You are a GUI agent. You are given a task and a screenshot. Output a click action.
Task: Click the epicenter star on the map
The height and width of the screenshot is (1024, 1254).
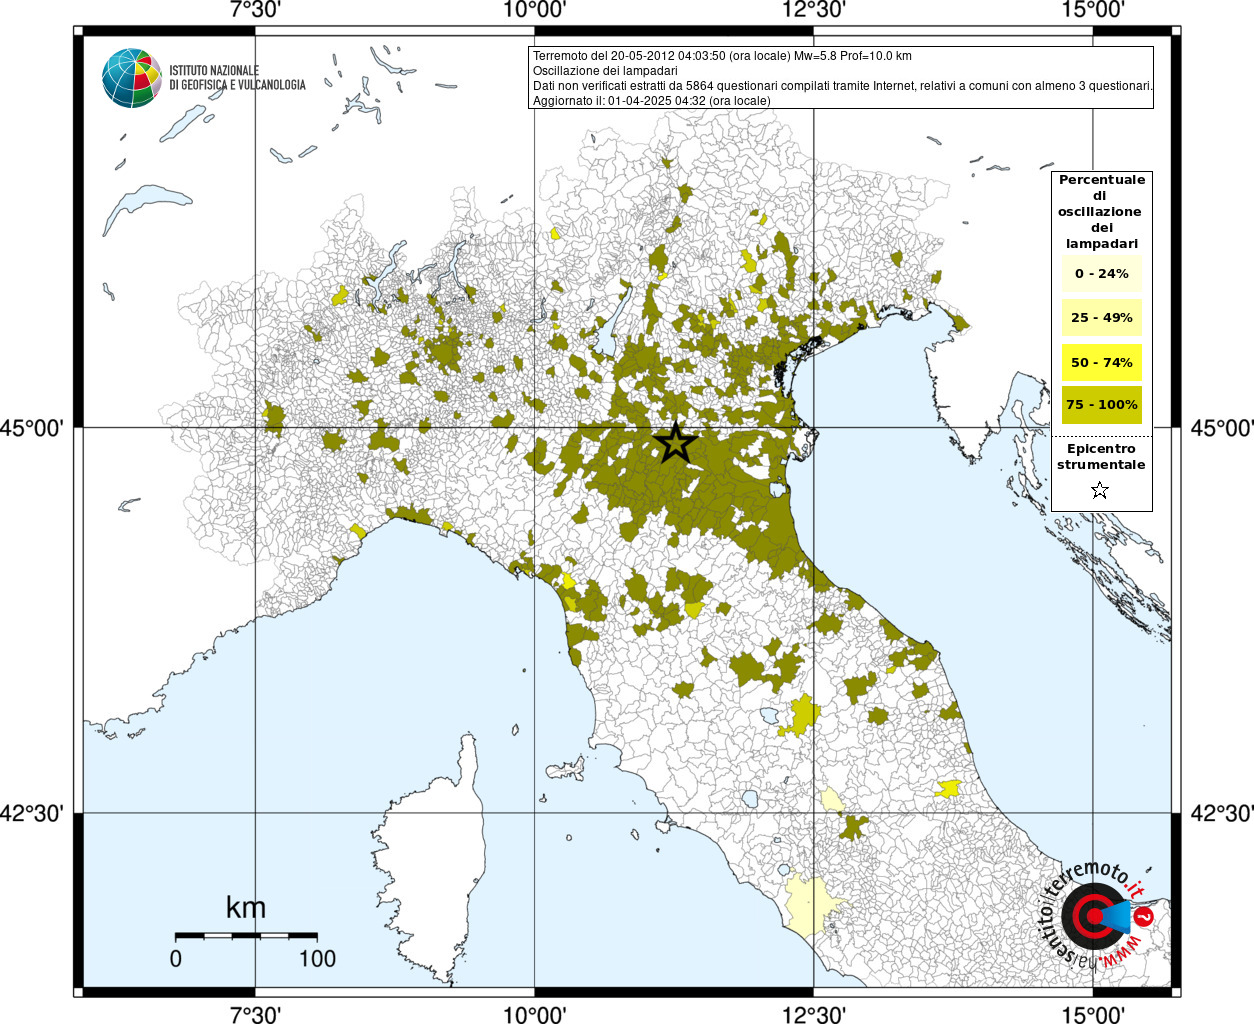(676, 442)
